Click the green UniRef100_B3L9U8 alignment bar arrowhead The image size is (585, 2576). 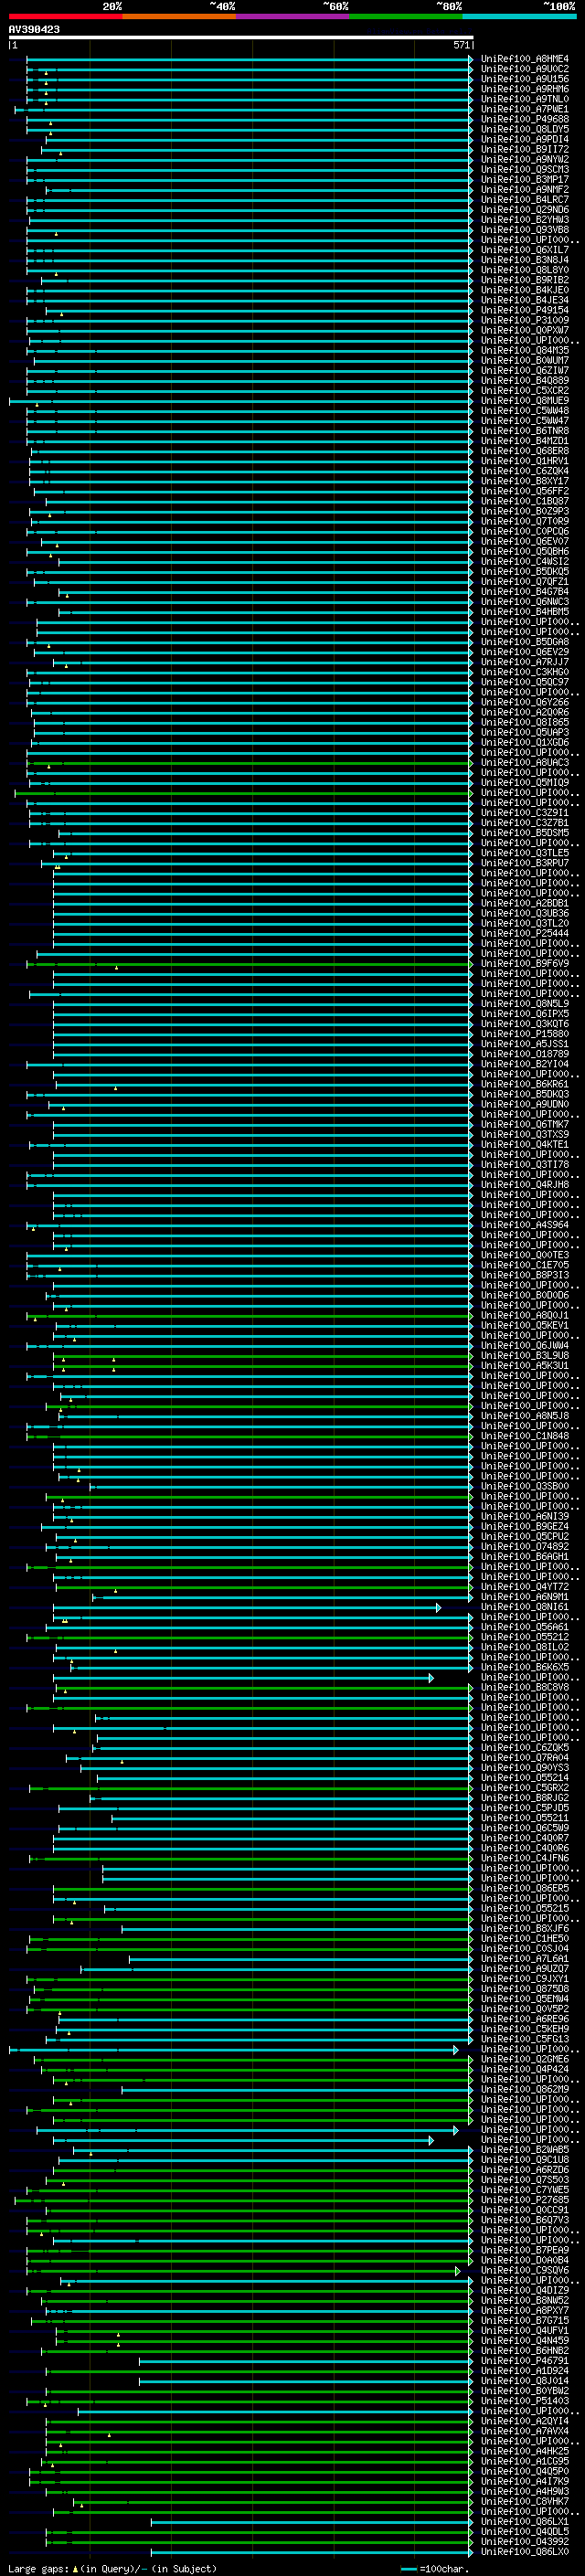pyautogui.click(x=471, y=1356)
